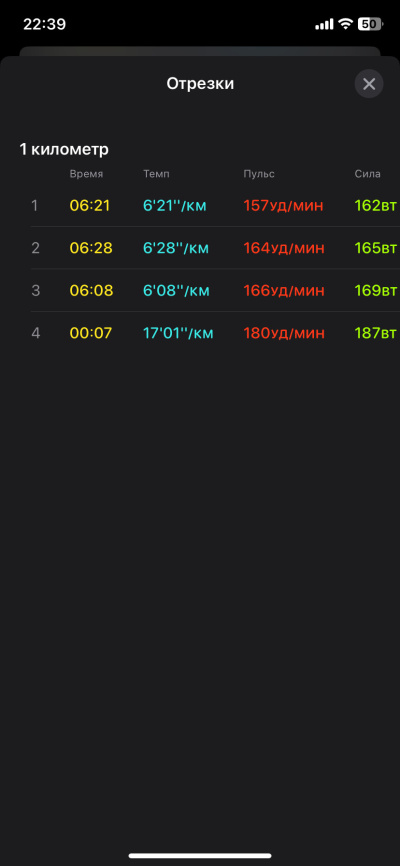Image resolution: width=400 pixels, height=866 pixels.
Task: Select the Сила column header
Action: coord(367,174)
